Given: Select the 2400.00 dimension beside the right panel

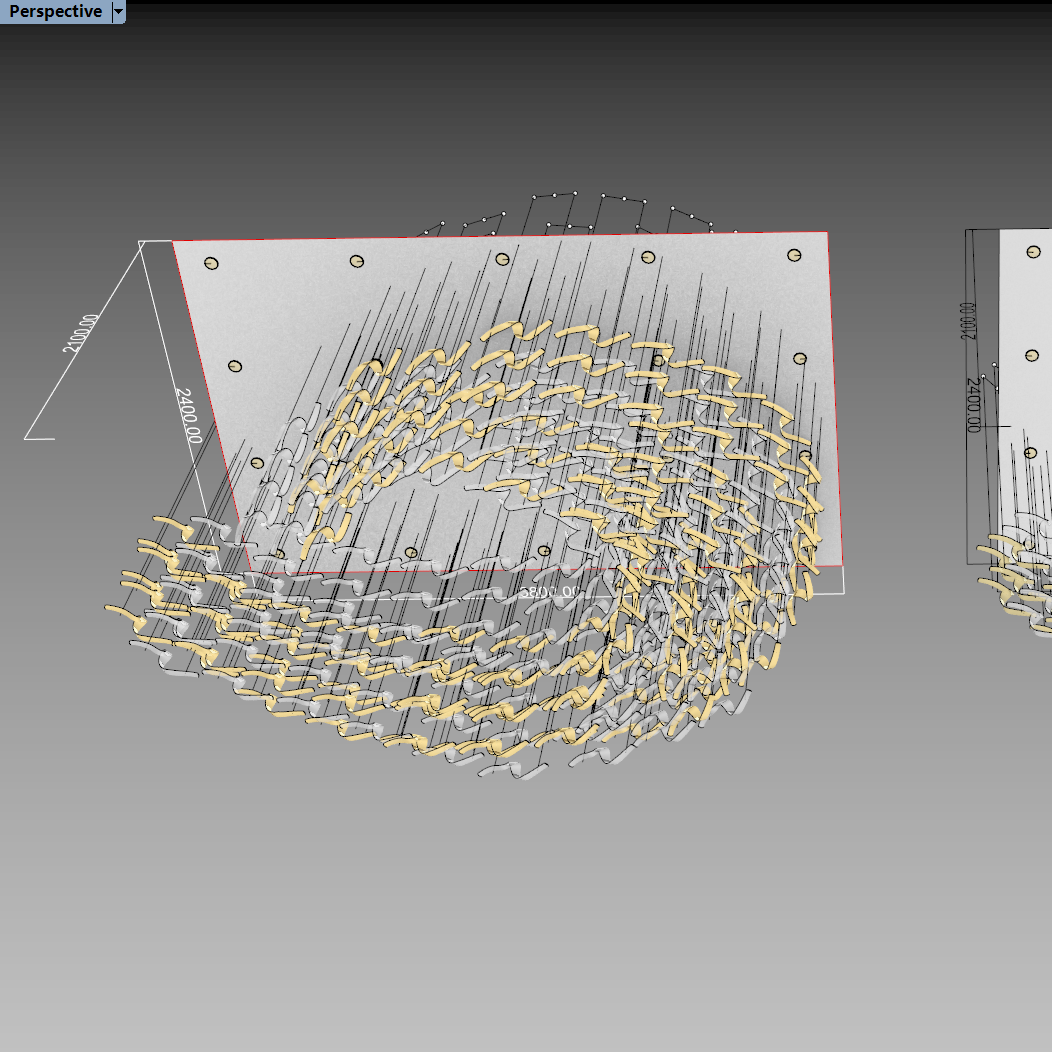Looking at the screenshot, I should 973,405.
